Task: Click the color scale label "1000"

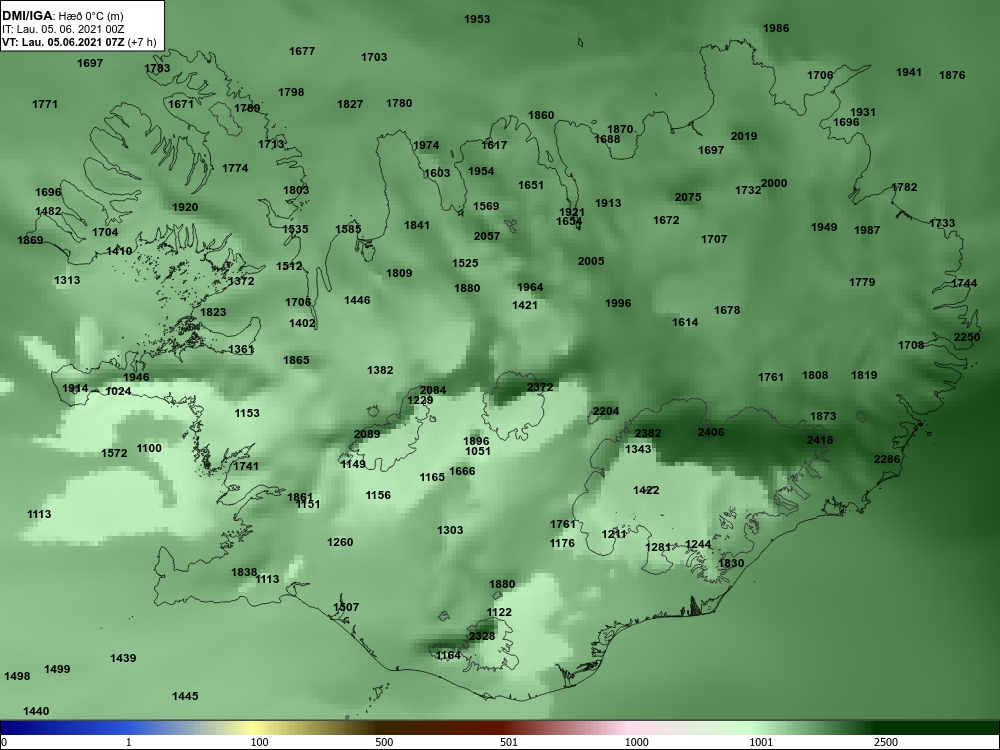Action: point(636,742)
